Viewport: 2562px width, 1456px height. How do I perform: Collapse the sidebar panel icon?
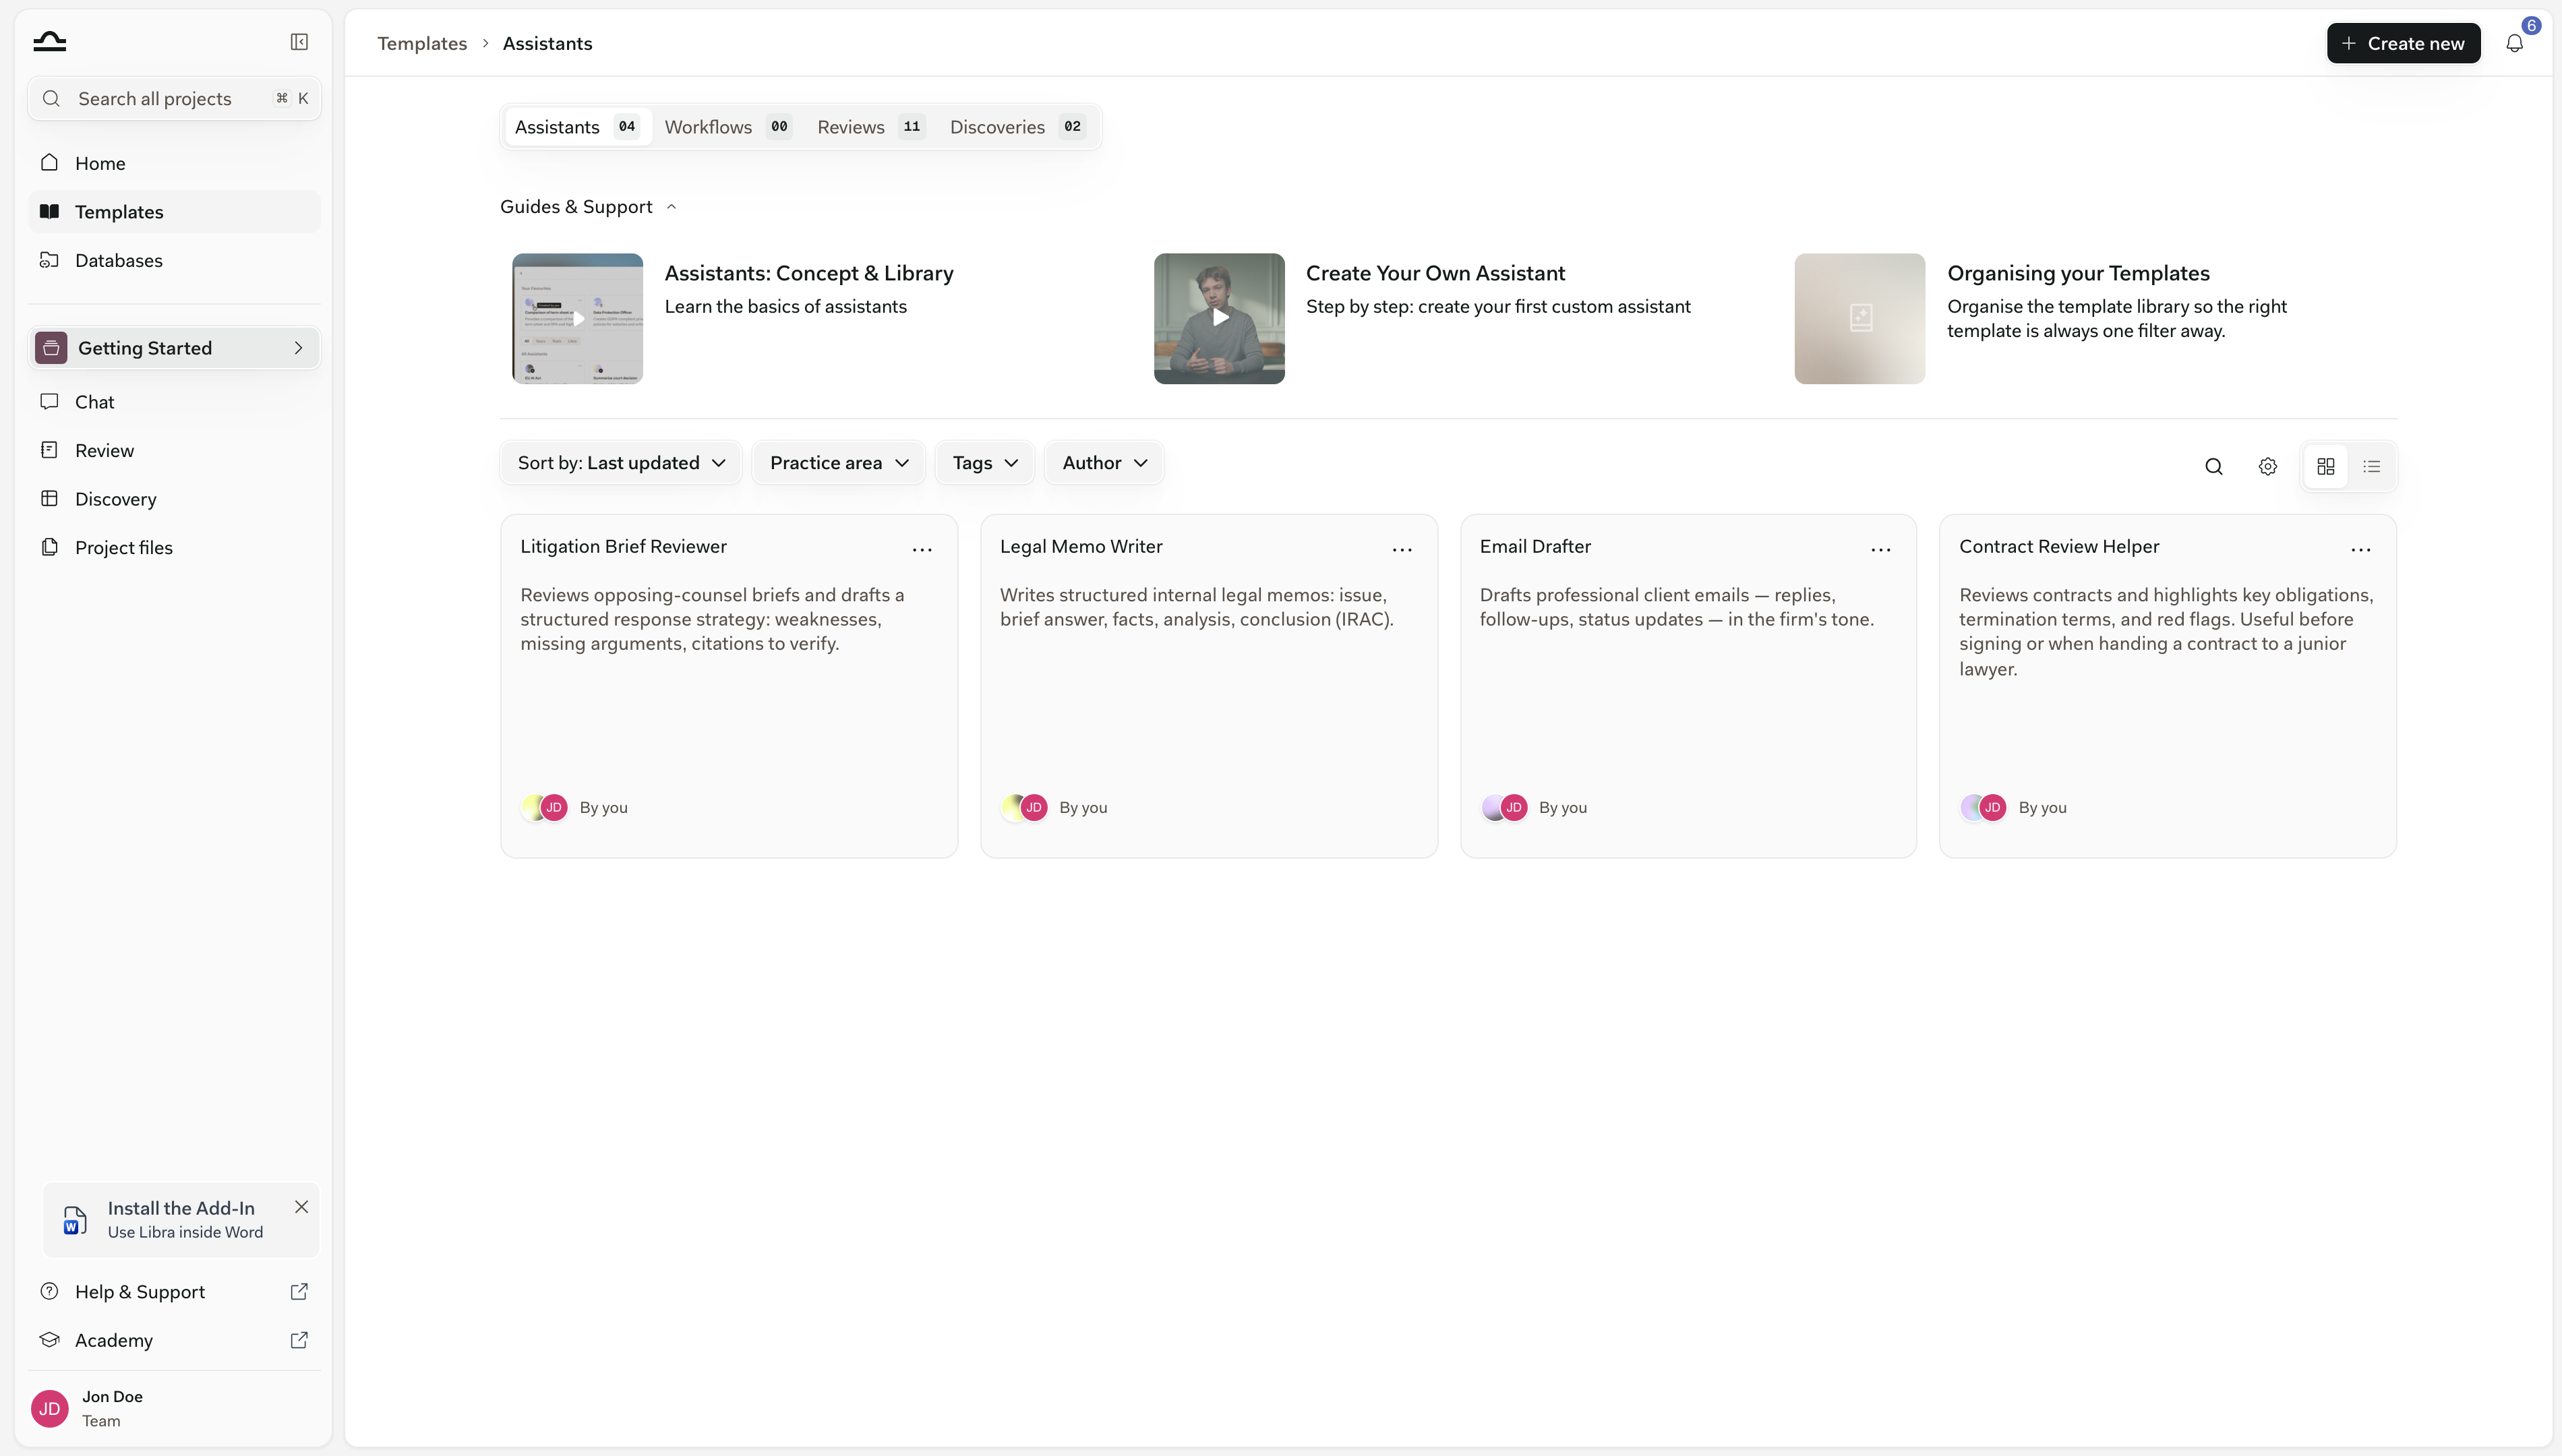click(x=299, y=42)
